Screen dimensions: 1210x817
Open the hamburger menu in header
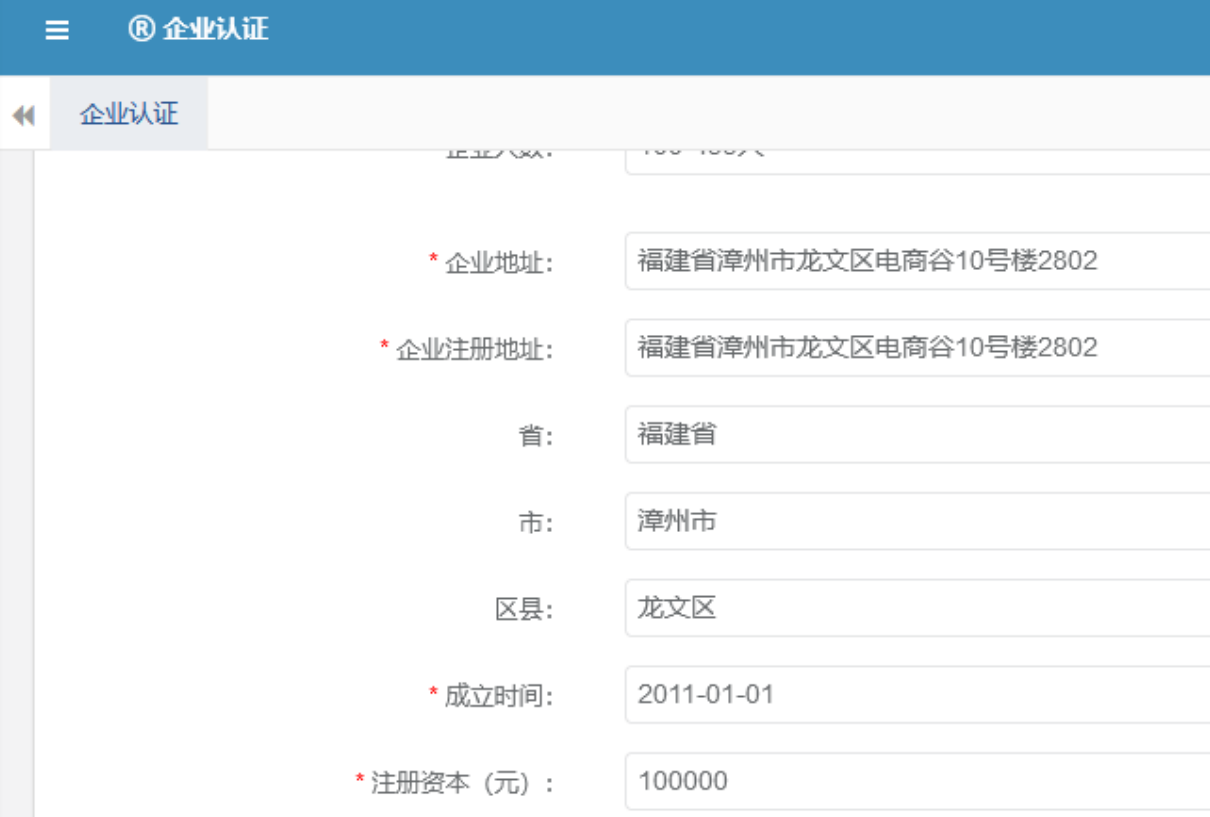click(x=57, y=30)
